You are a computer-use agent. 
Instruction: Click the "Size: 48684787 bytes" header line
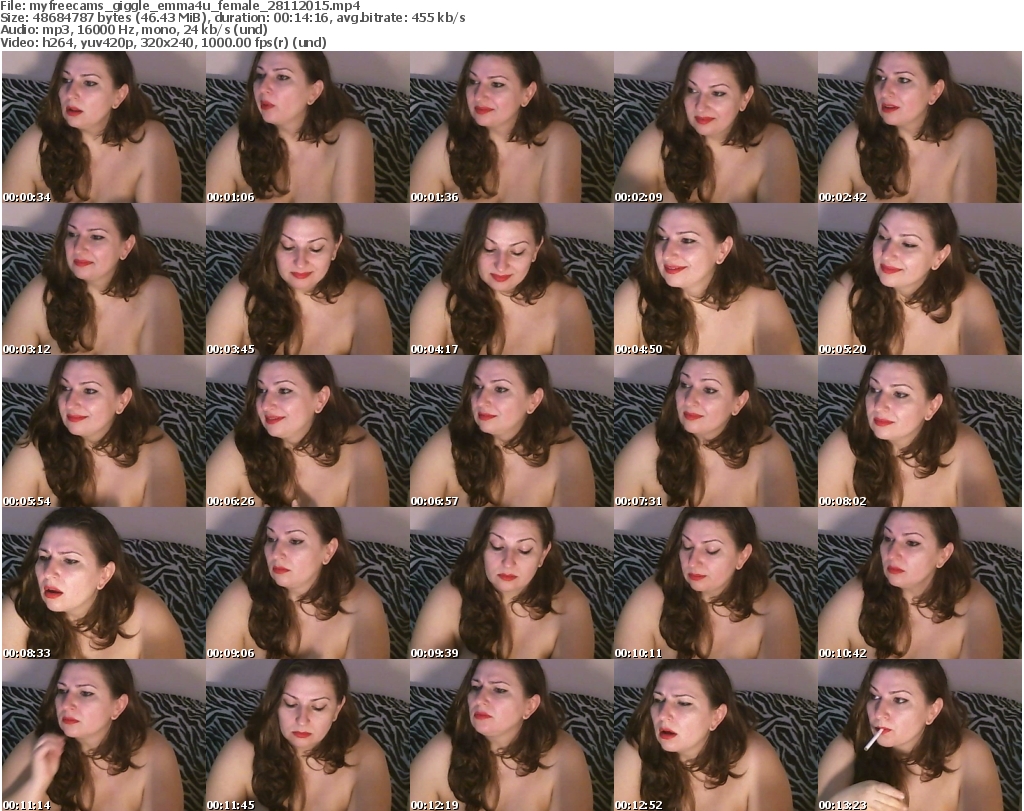[232, 18]
